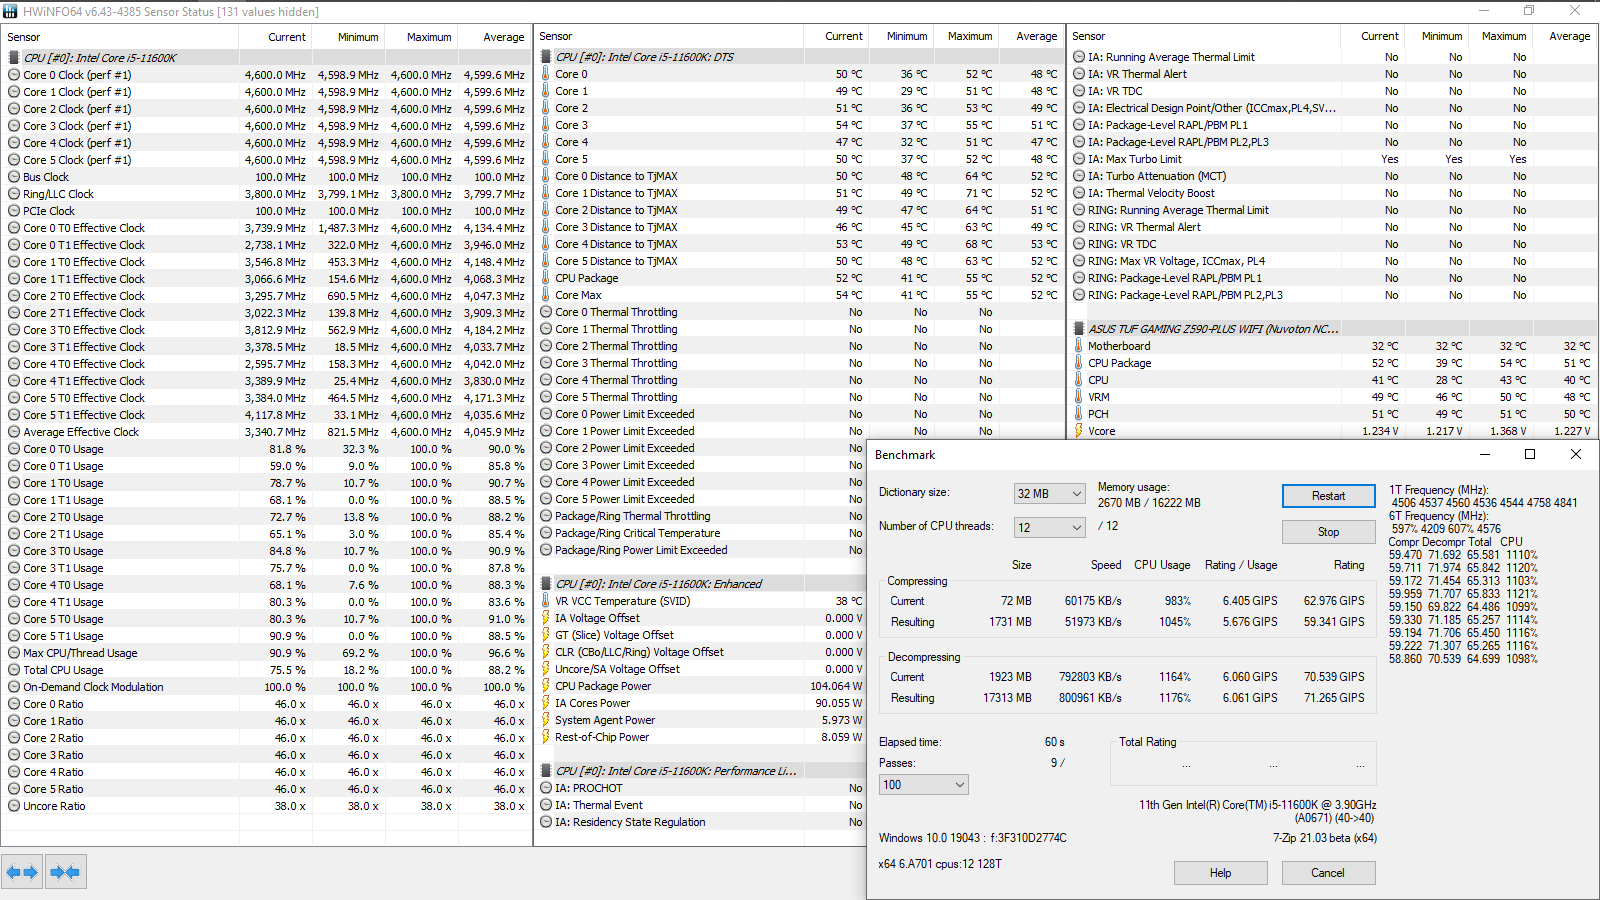Click the Intel Core i5-11600K: Performance Limit header
This screenshot has height=900, width=1600.
click(x=701, y=771)
